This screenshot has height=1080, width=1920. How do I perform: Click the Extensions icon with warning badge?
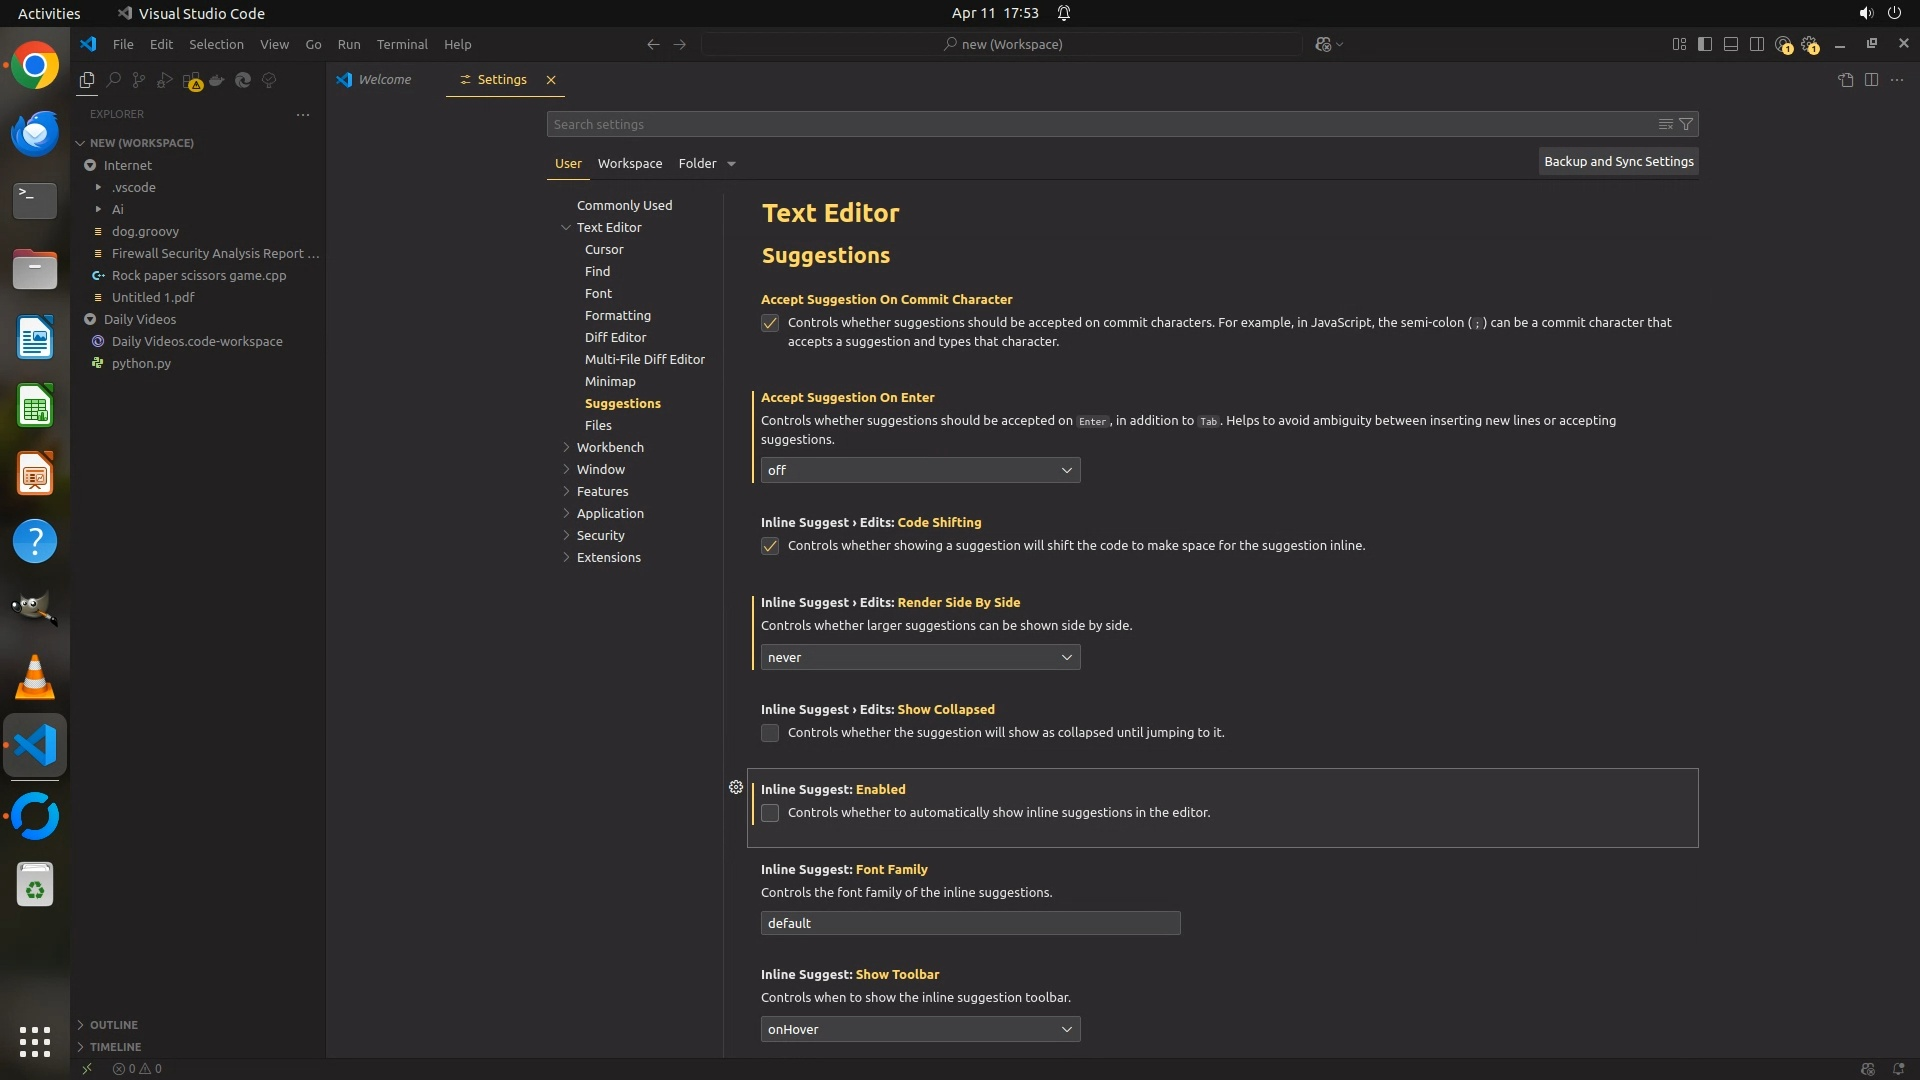point(192,81)
